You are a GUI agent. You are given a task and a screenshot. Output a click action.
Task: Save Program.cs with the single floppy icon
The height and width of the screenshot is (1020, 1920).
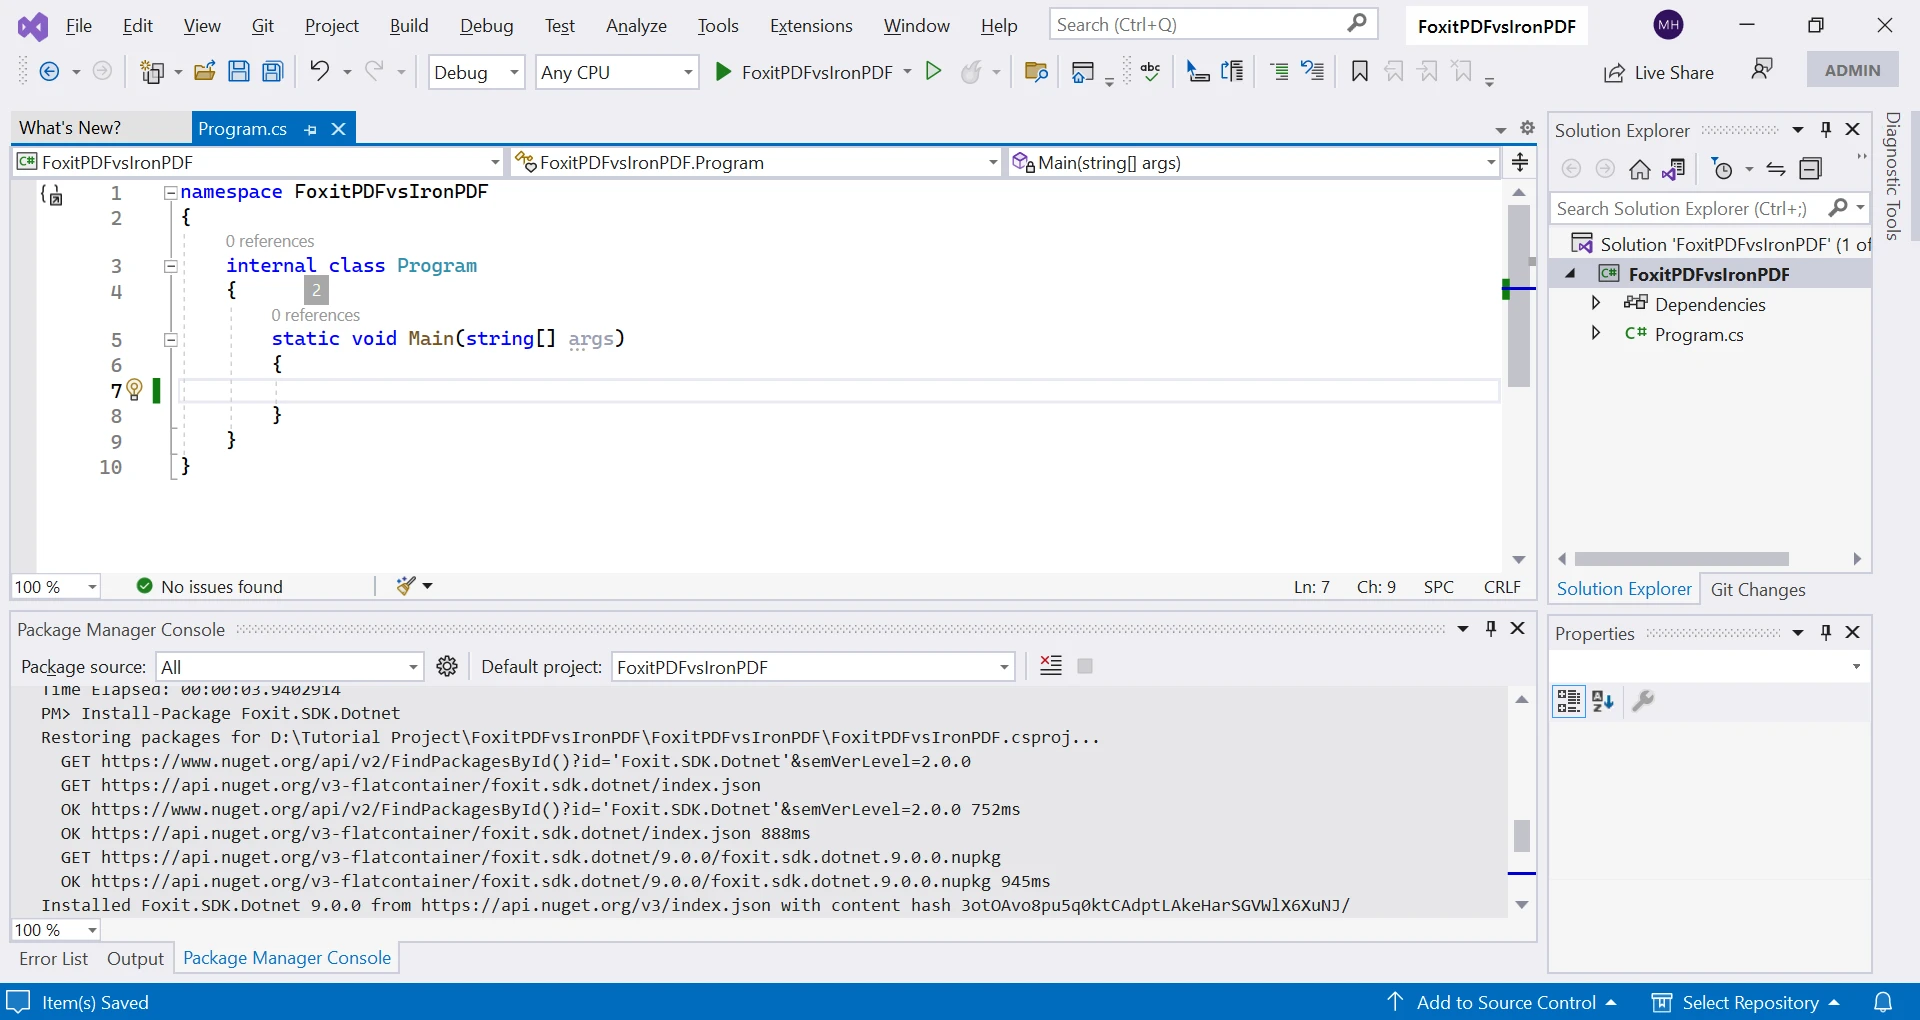(239, 71)
